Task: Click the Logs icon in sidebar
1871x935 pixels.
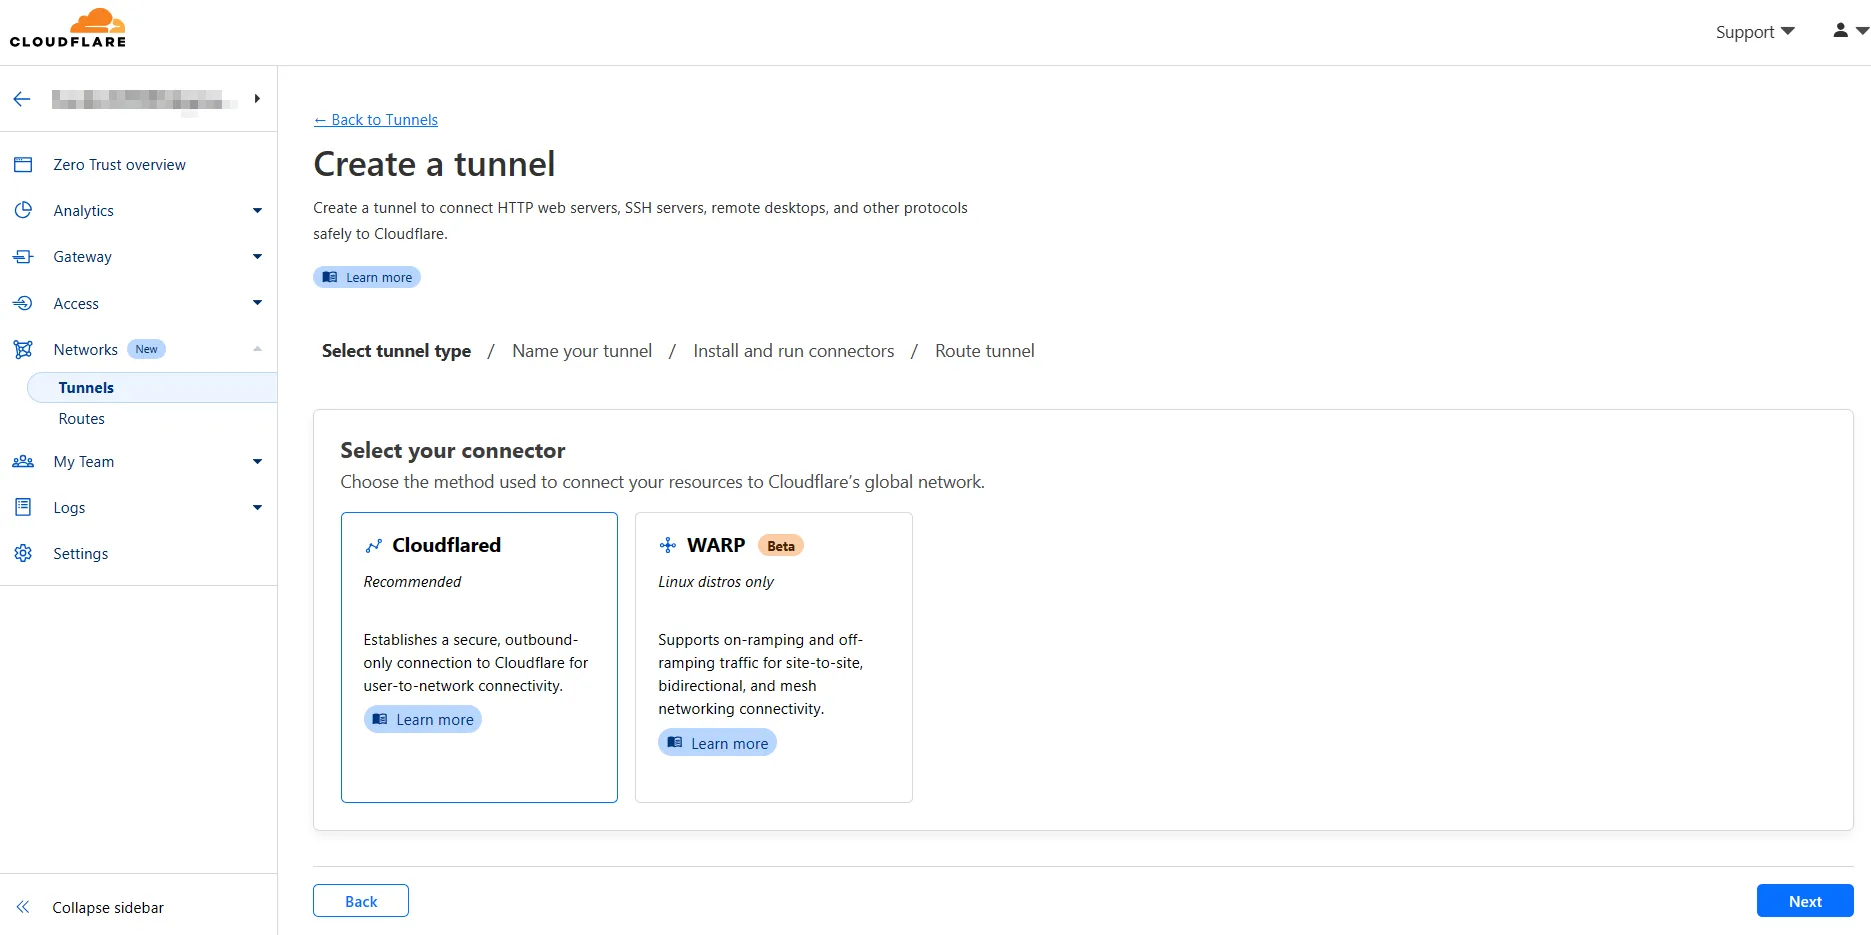Action: [x=23, y=507]
